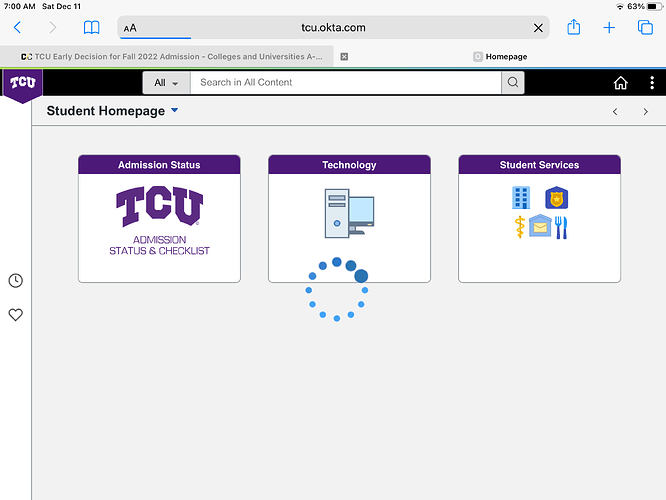Open the Safari bookmarks book icon
Viewport: 666px width, 500px height.
coord(91,28)
